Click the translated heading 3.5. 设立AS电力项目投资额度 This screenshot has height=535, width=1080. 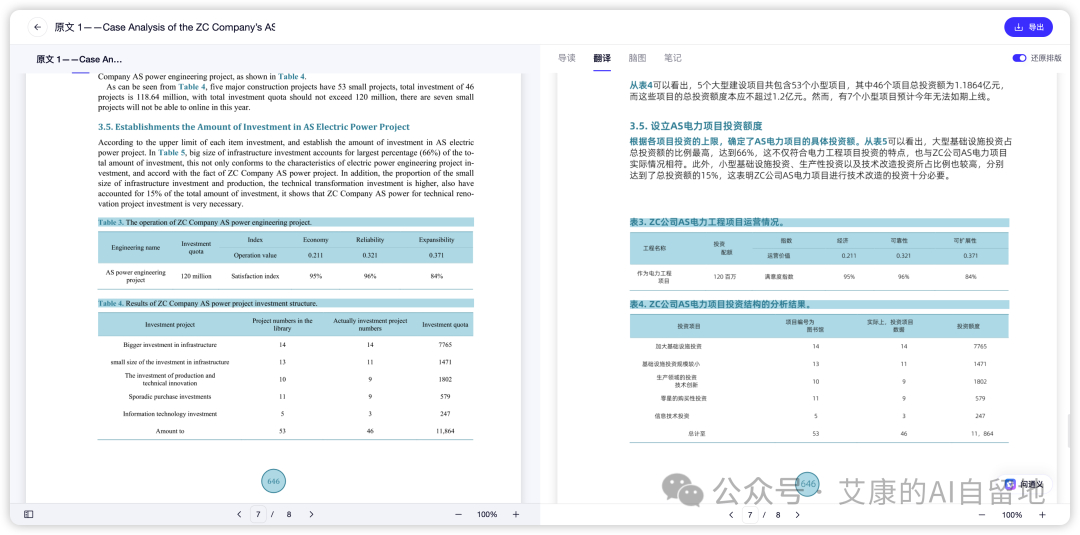(x=696, y=127)
